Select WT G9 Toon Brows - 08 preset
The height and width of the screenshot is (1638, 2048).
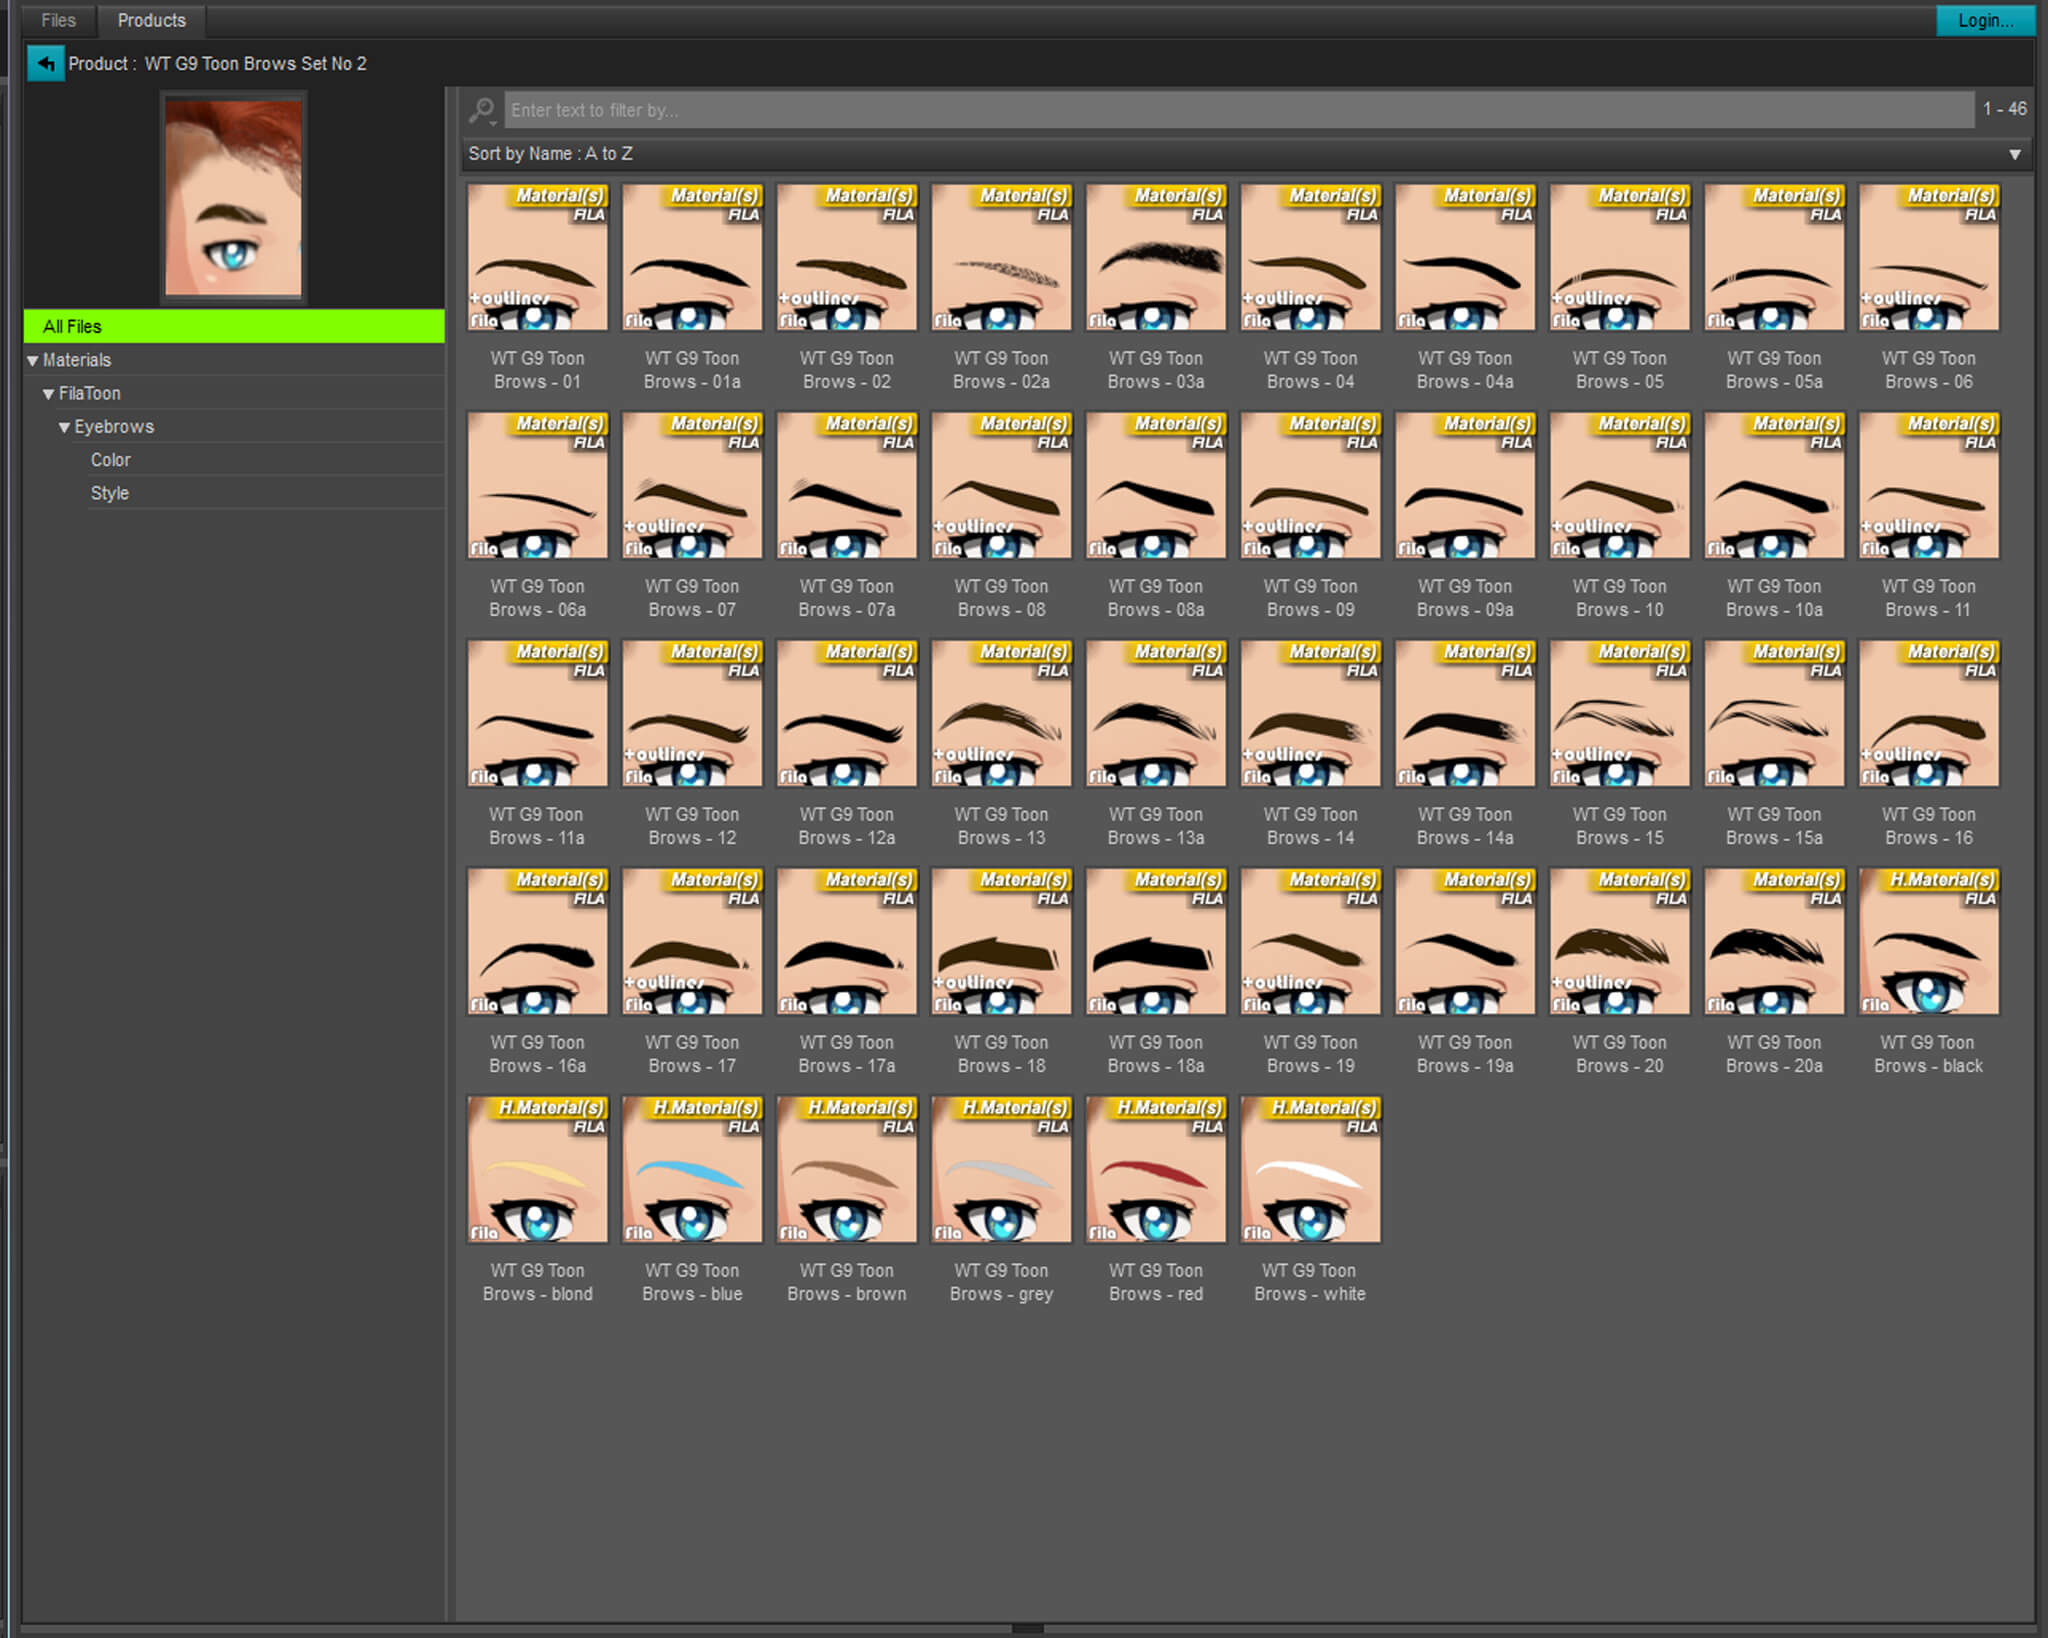click(1001, 485)
